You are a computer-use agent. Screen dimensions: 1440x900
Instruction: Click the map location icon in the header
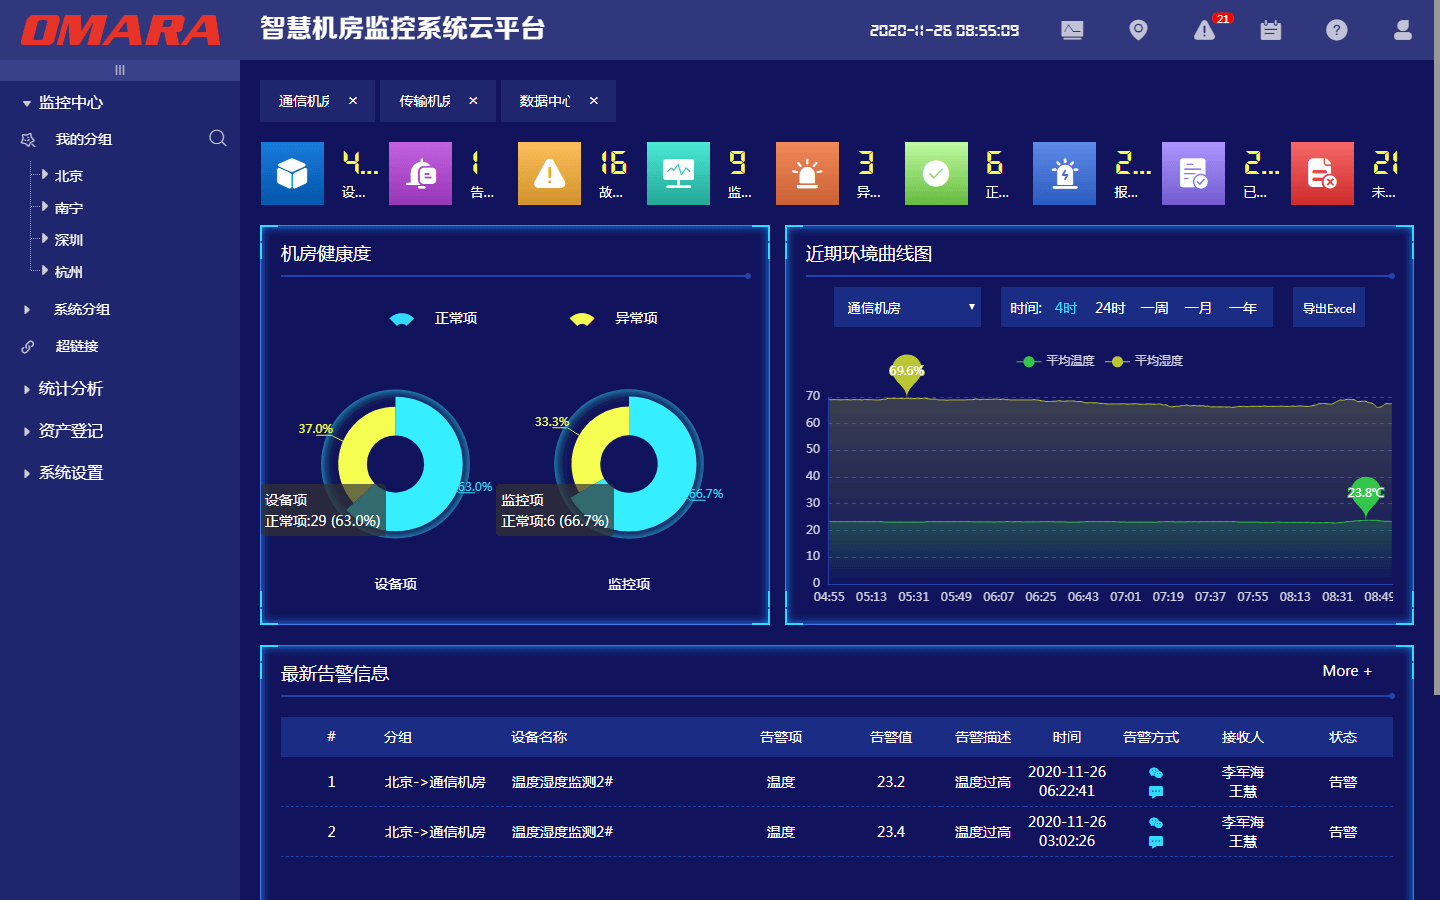click(1138, 30)
